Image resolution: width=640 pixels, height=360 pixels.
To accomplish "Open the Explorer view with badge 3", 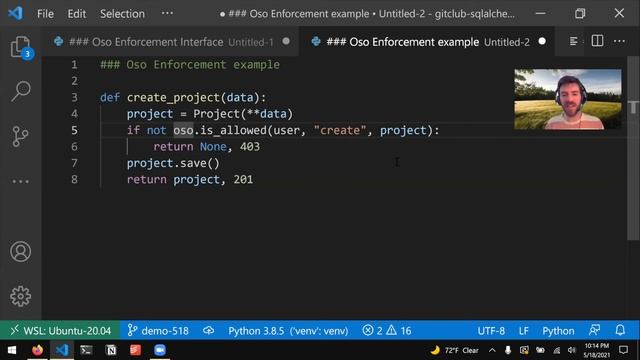I will 20,47.
